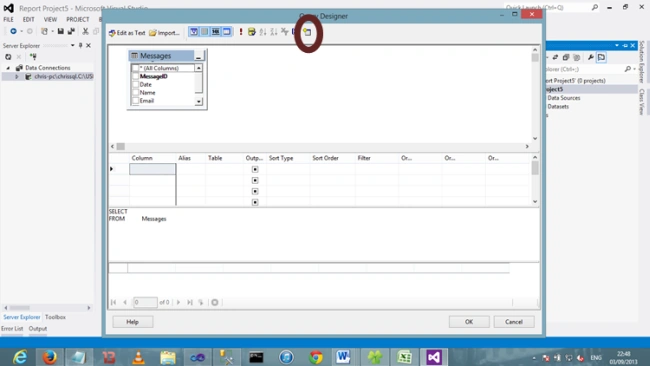Image resolution: width=650 pixels, height=366 pixels.
Task: Click the Remove Filter toolbar icon
Action: pyautogui.click(x=284, y=32)
